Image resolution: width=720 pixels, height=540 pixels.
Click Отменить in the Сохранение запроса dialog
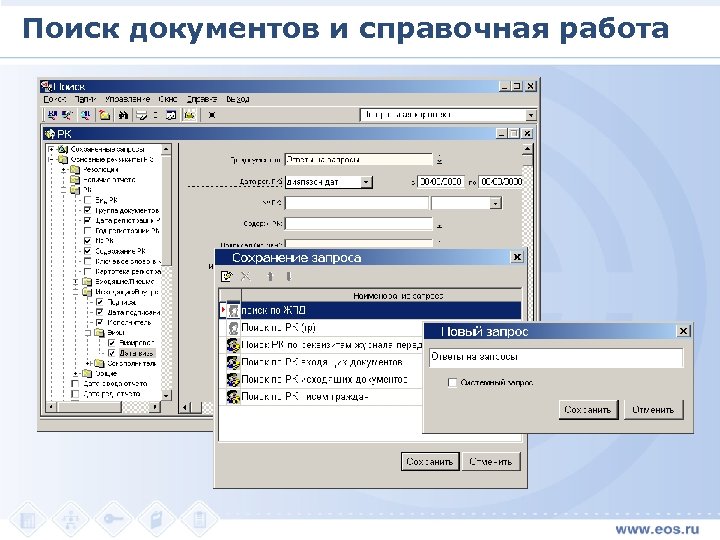click(491, 462)
